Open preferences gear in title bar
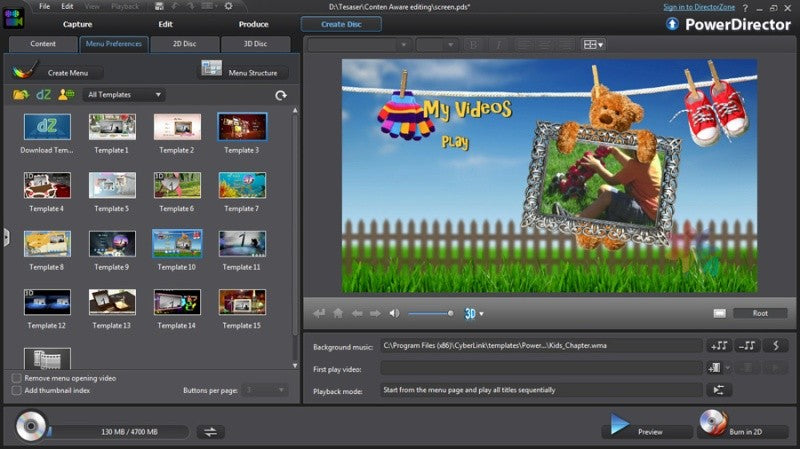This screenshot has height=449, width=800. coord(229,6)
